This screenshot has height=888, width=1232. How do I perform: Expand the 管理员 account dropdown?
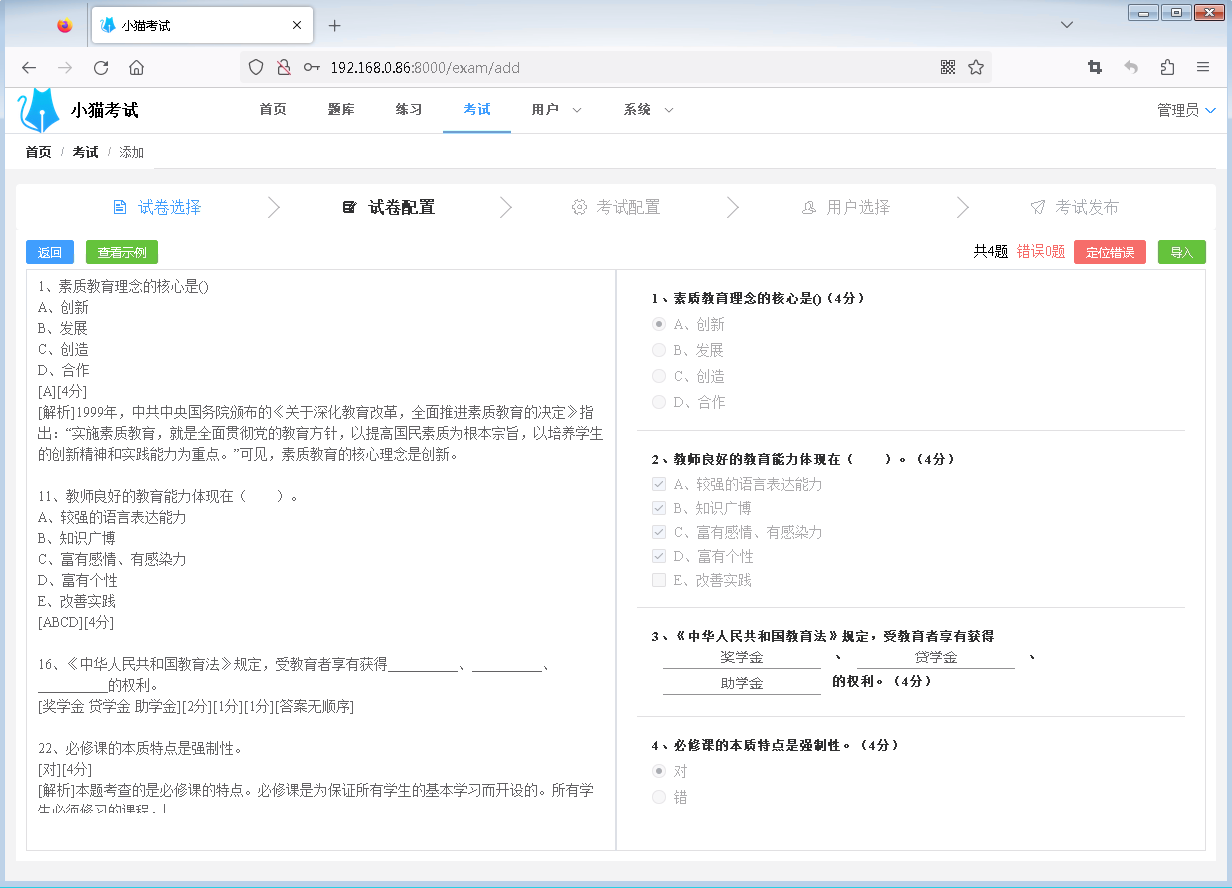coord(1186,110)
